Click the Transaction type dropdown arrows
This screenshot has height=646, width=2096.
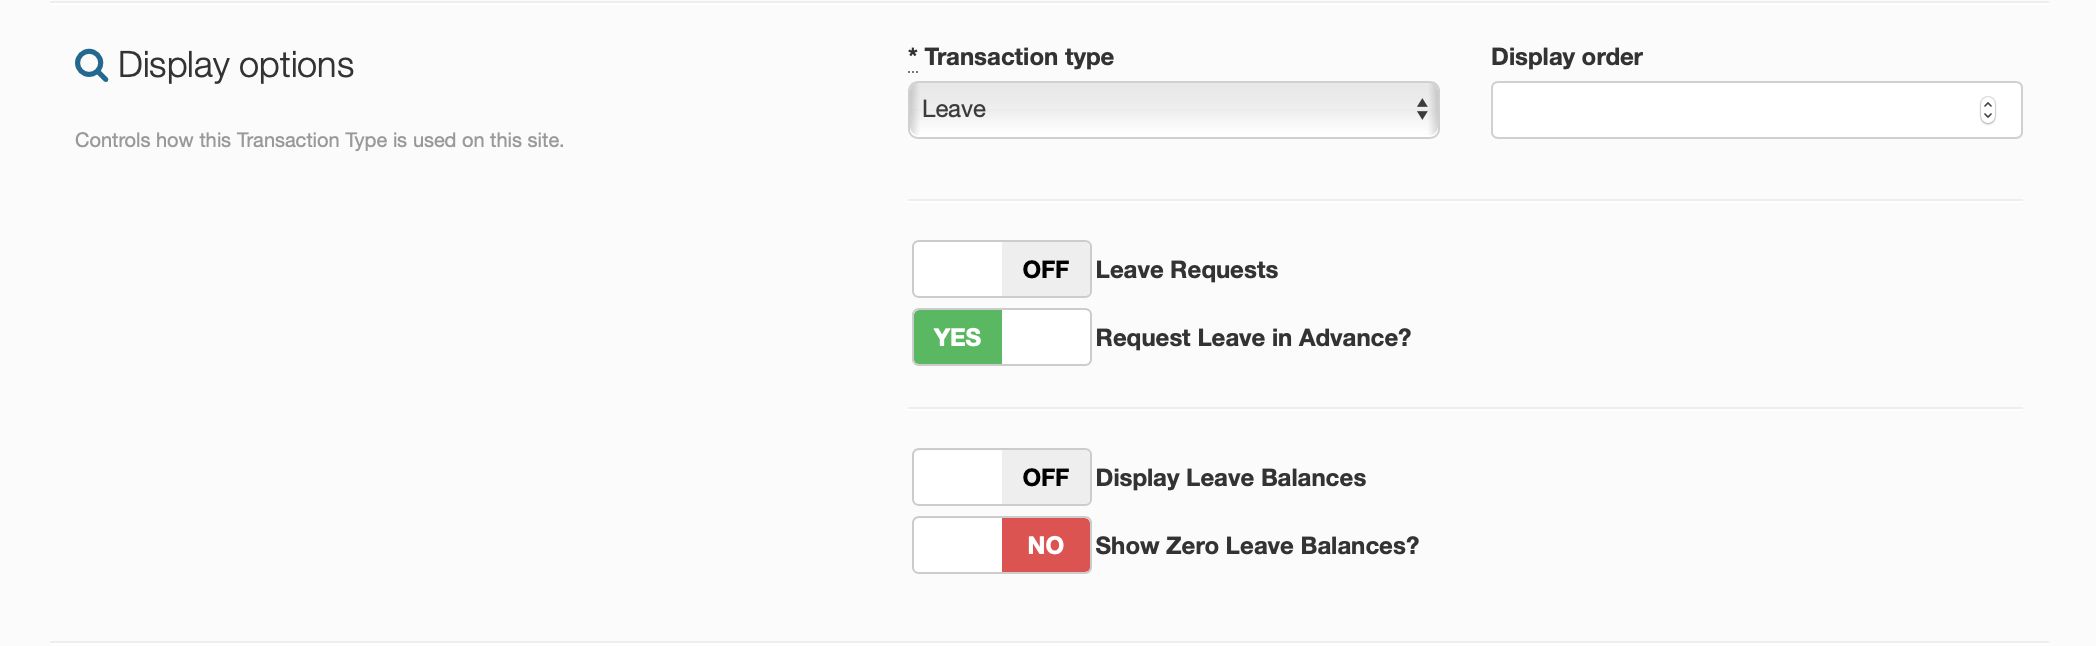(1421, 110)
